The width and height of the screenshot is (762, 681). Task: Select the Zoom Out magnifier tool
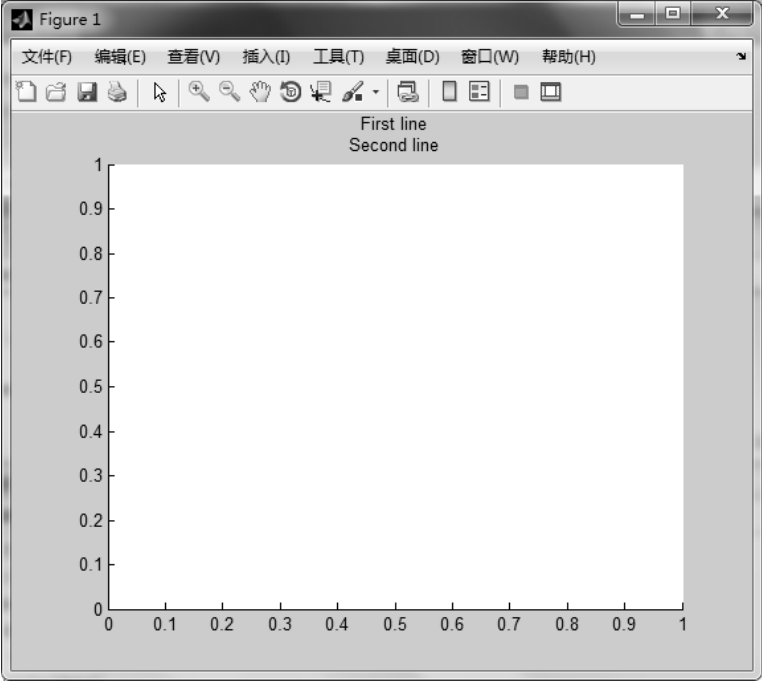pyautogui.click(x=229, y=92)
